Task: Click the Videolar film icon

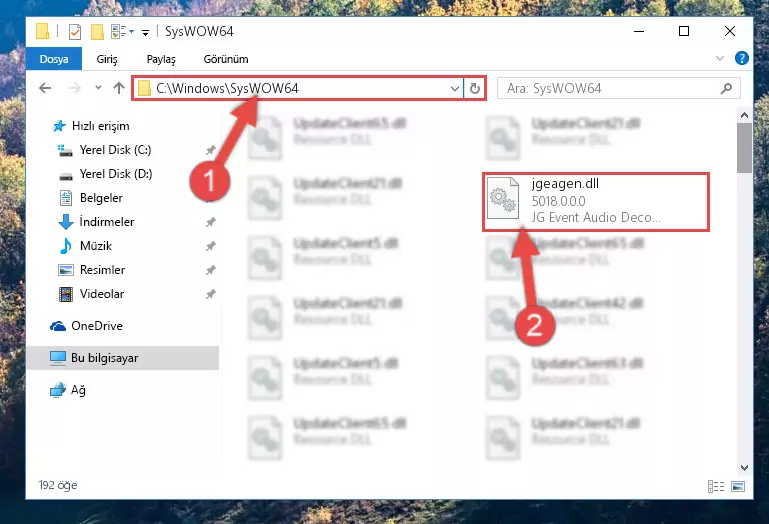Action: pyautogui.click(x=66, y=294)
